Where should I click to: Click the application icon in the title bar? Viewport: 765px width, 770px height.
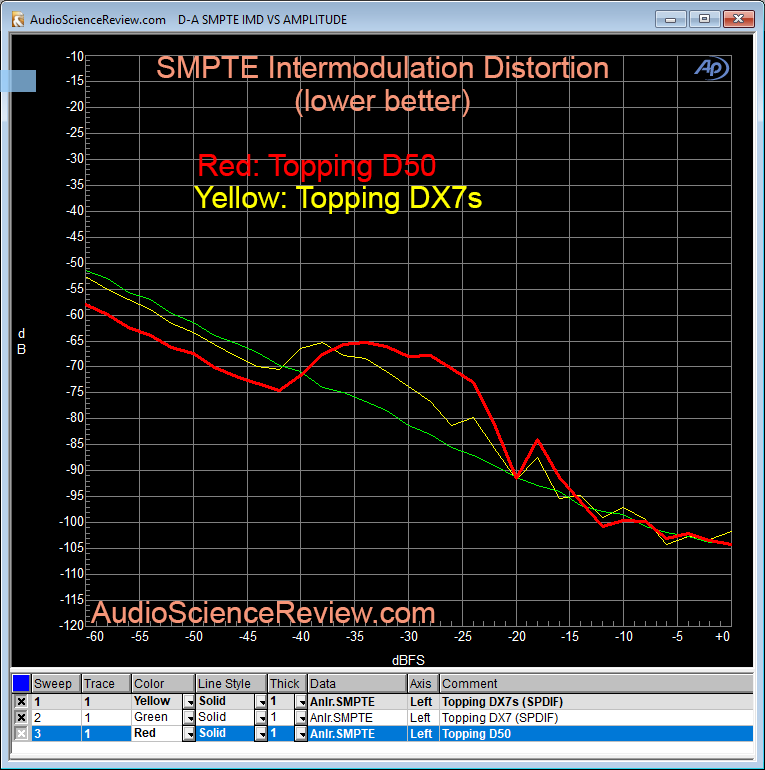[18, 20]
